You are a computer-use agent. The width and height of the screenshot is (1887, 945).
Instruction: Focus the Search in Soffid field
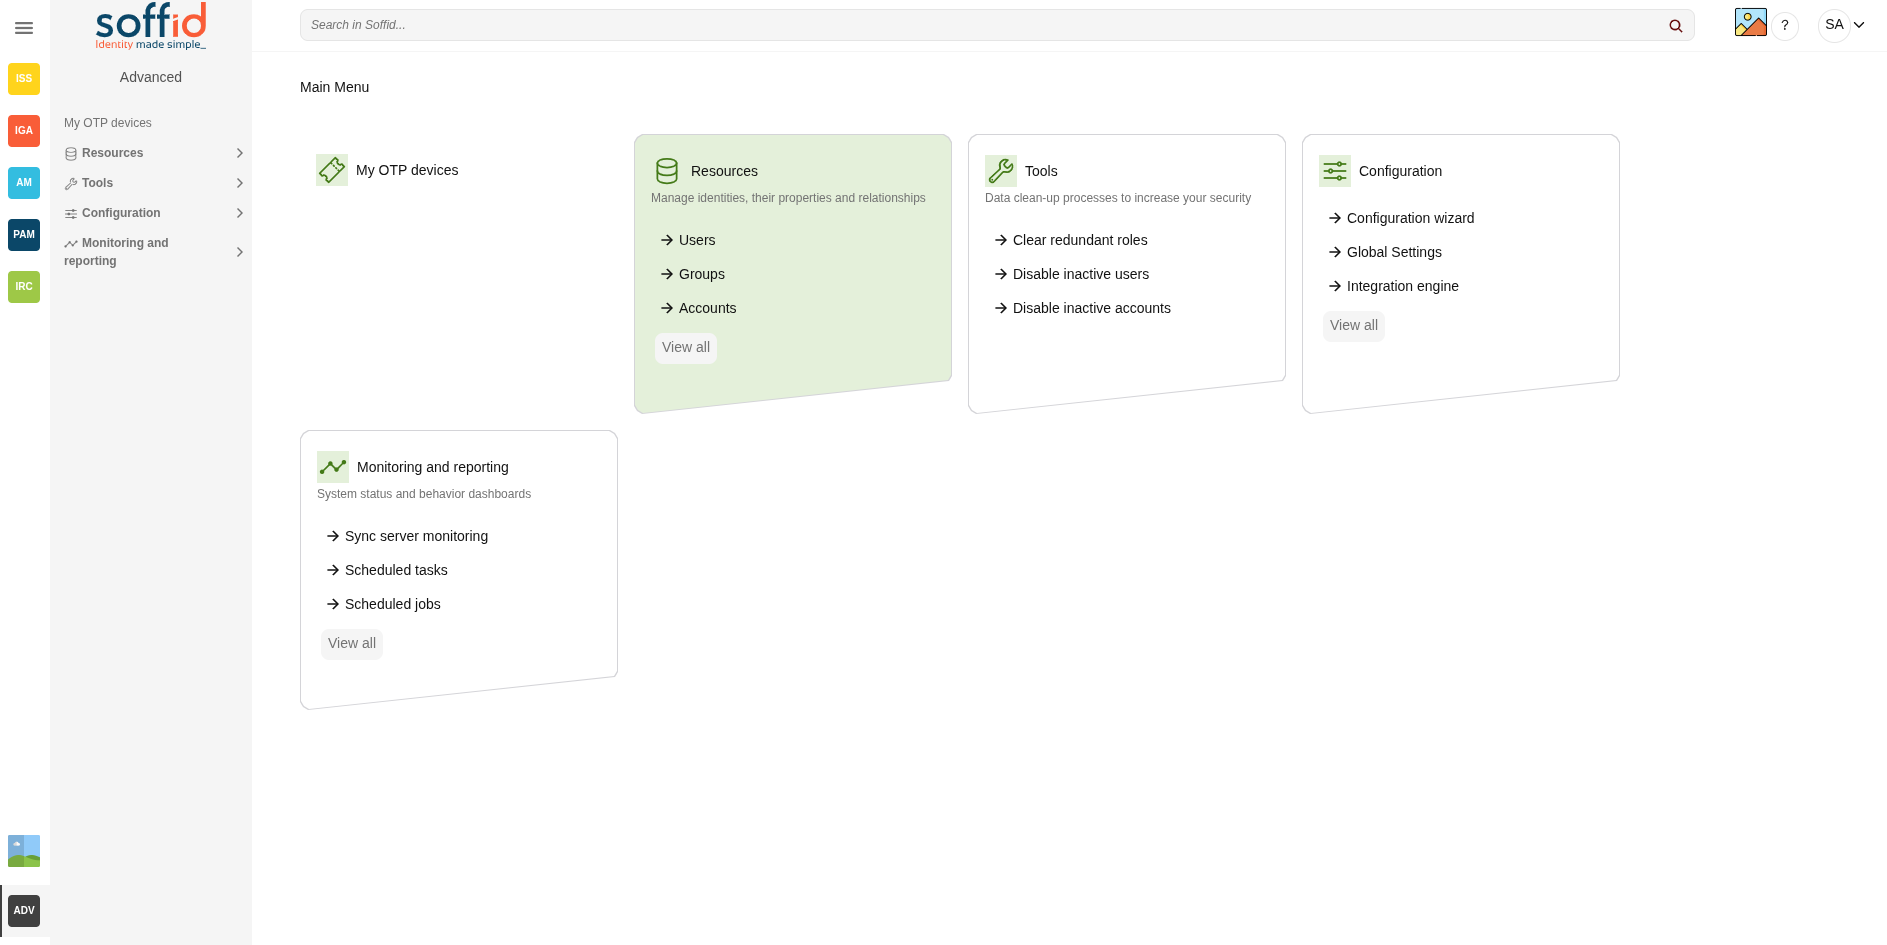985,25
